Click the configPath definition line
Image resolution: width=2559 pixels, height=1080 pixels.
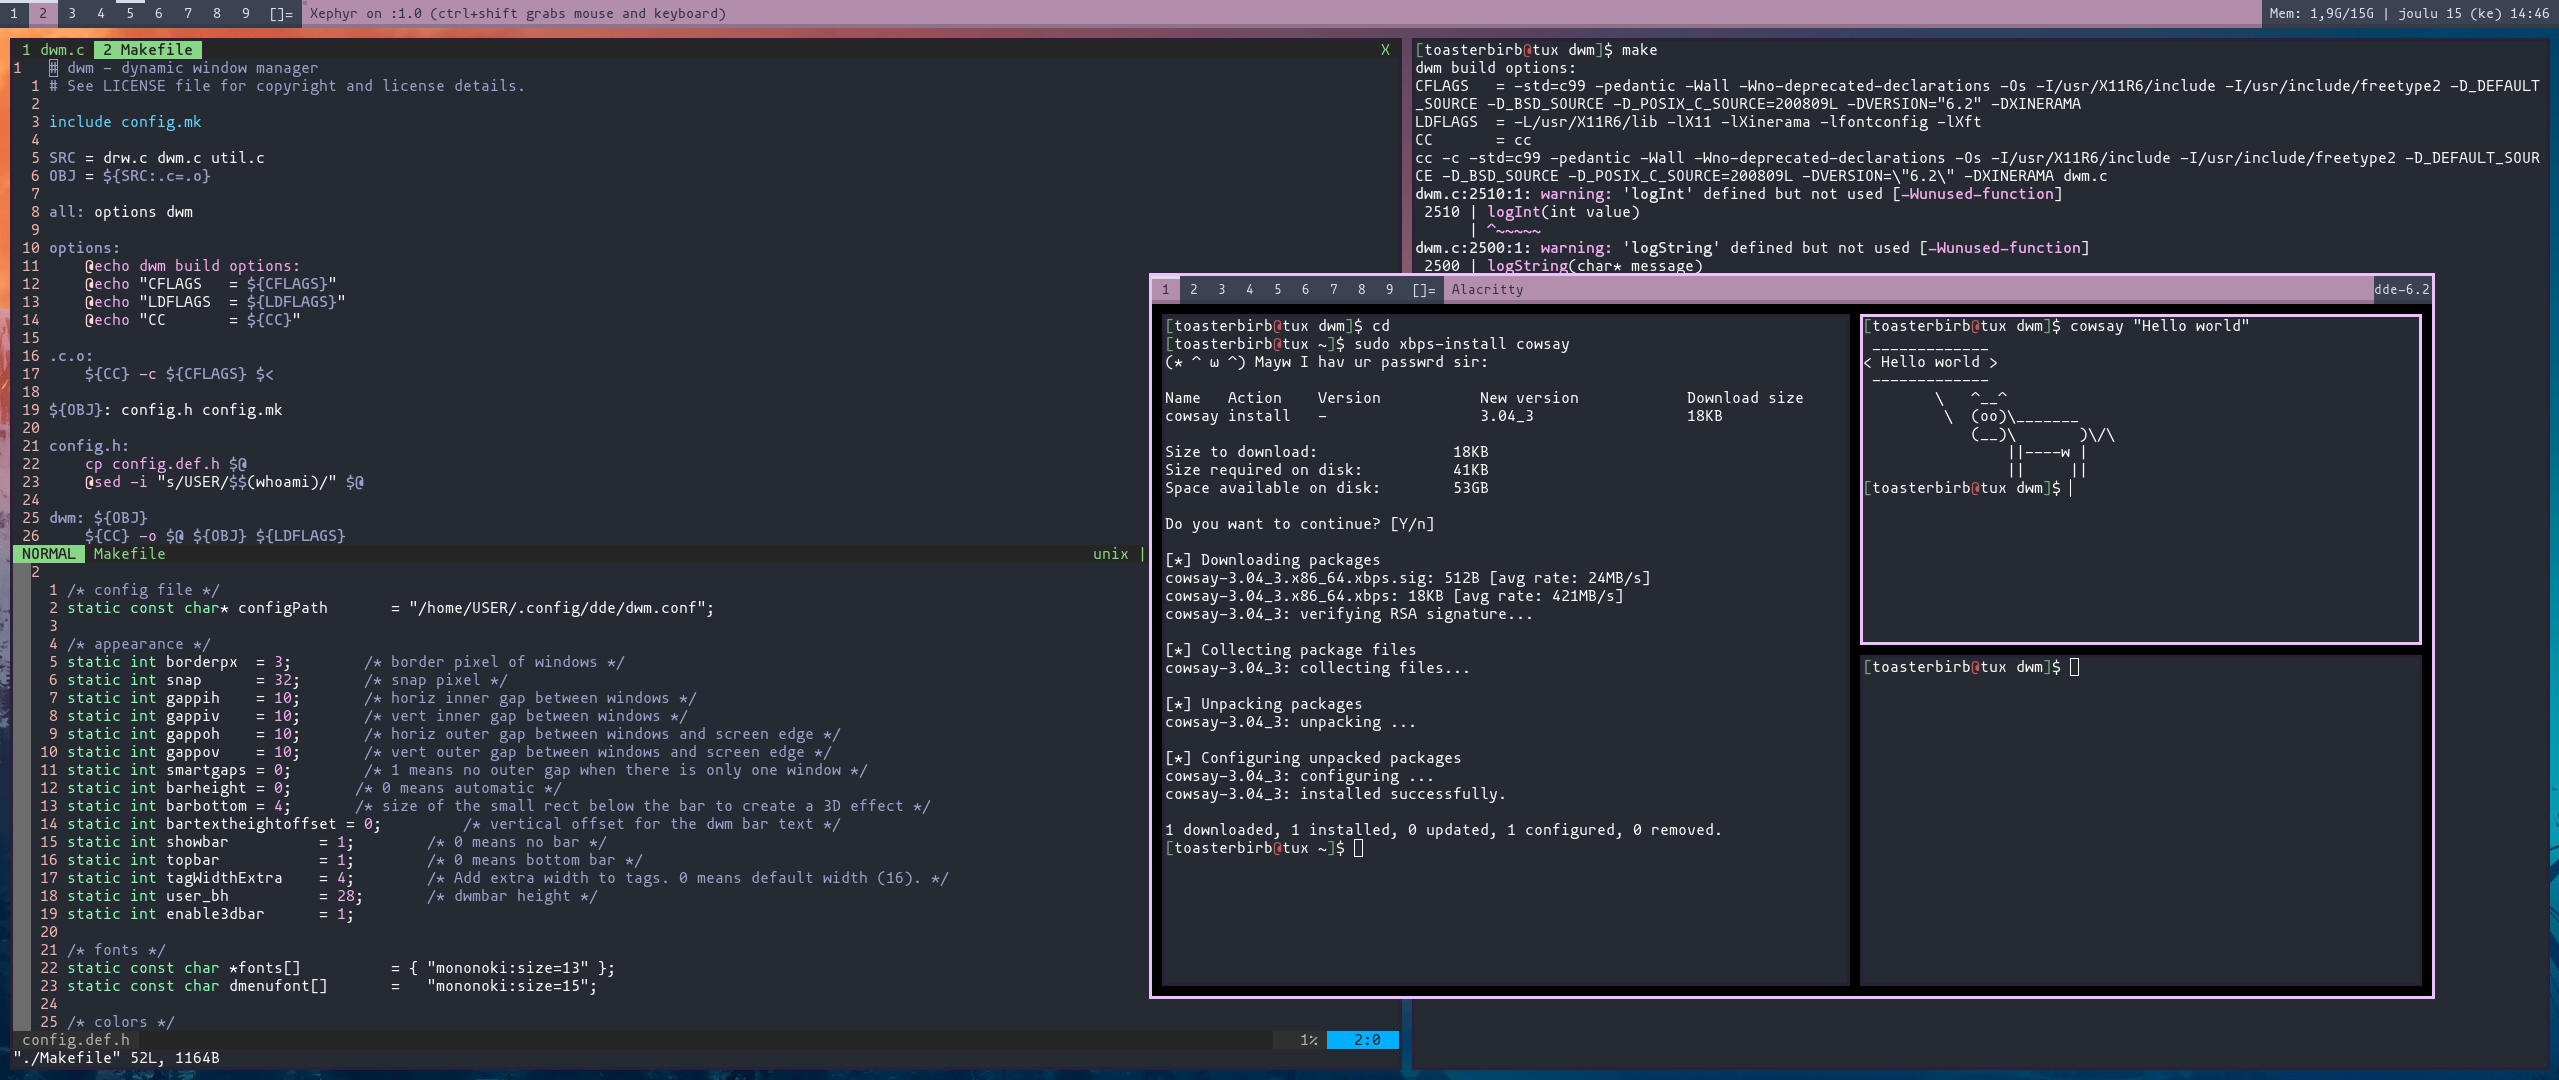point(390,608)
